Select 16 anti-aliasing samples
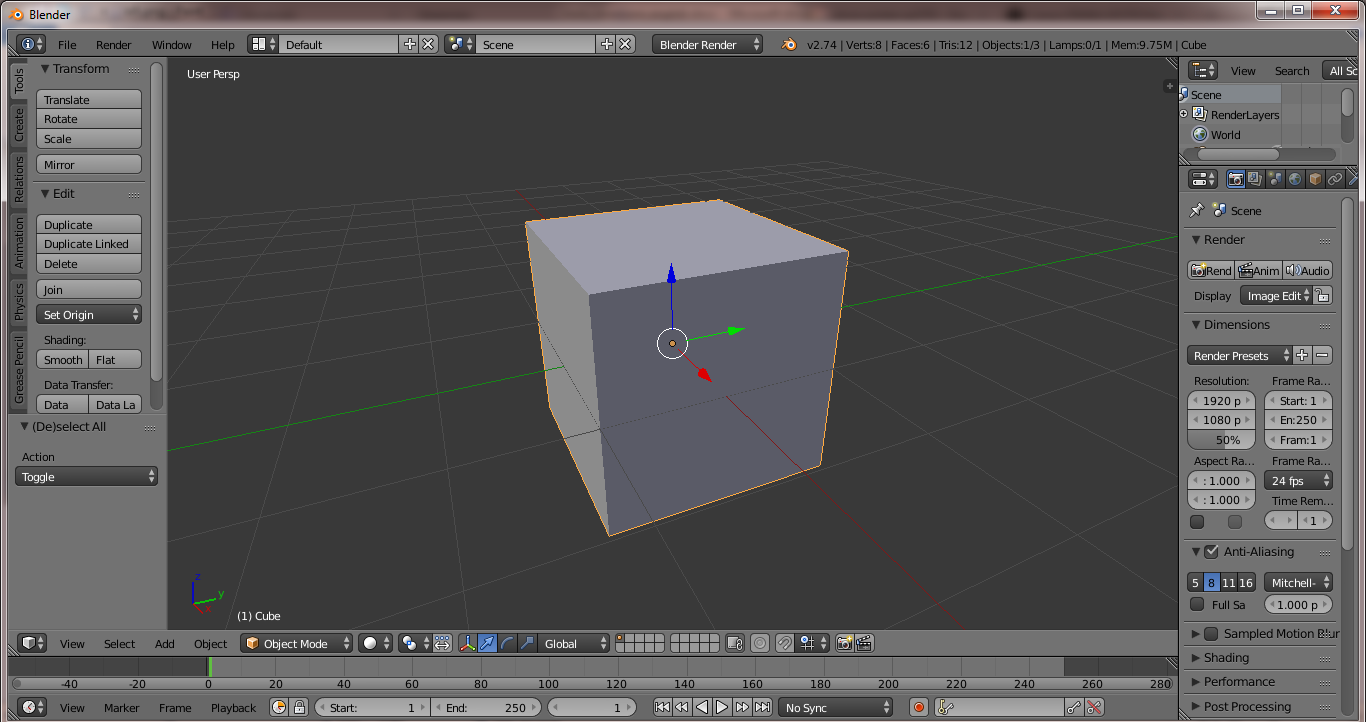 [x=1246, y=582]
